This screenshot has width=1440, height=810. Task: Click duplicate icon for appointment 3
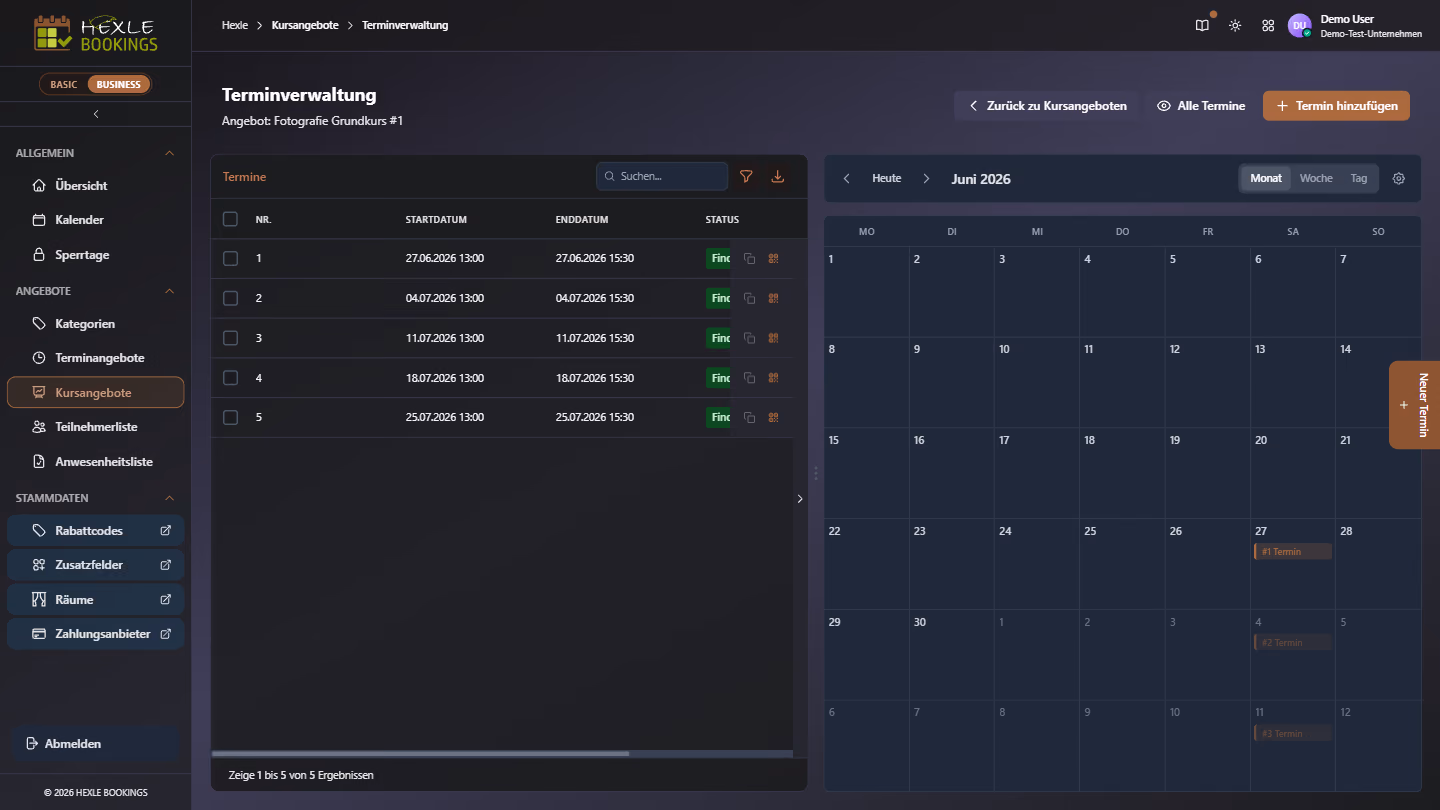749,338
